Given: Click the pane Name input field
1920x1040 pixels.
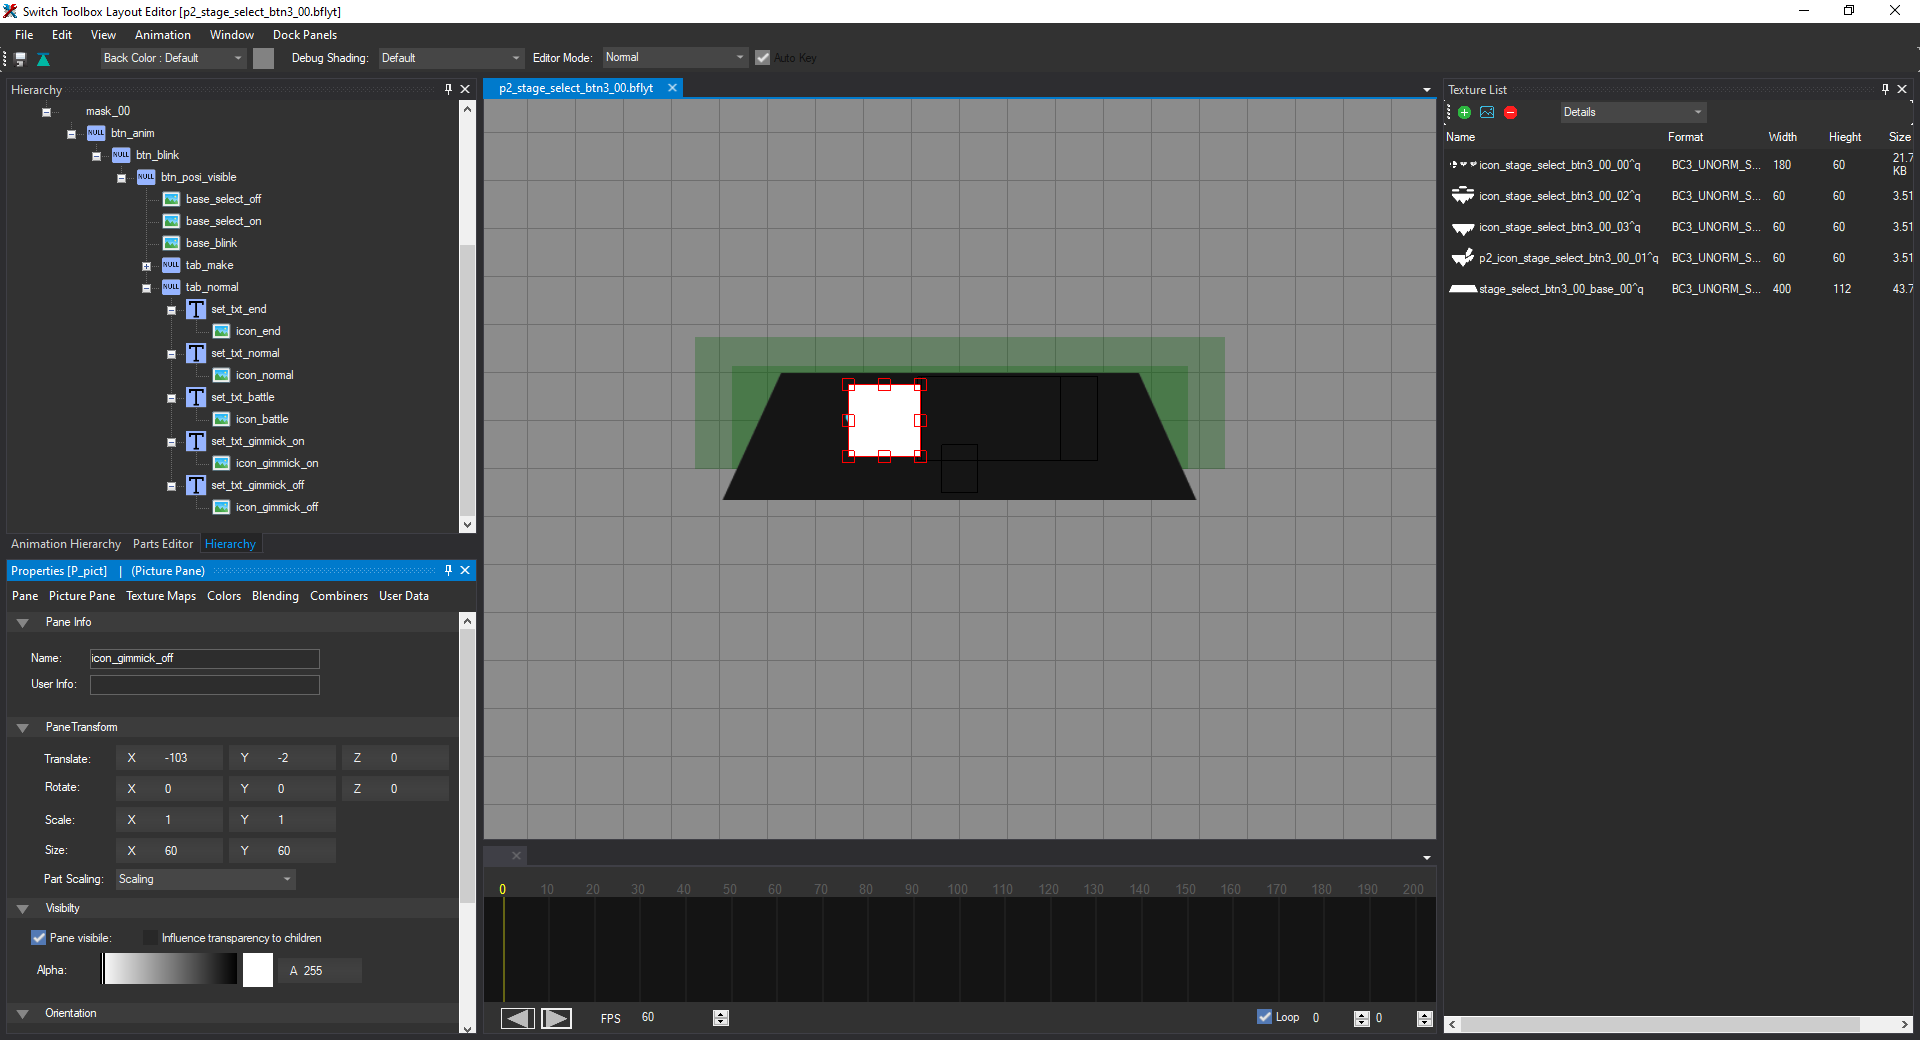Looking at the screenshot, I should (x=204, y=658).
